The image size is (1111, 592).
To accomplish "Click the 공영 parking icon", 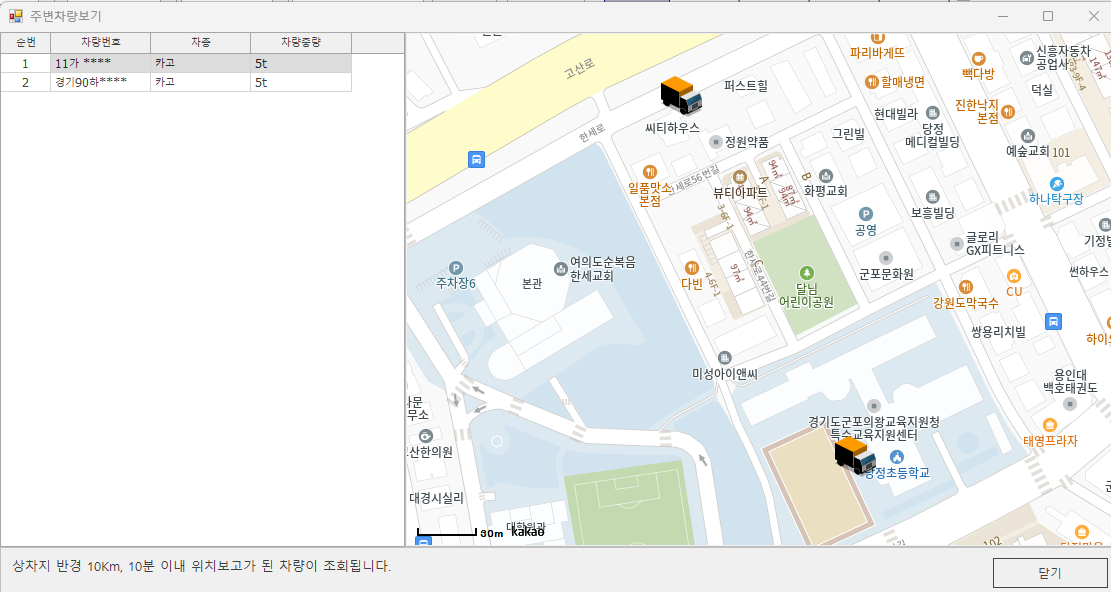I will click(866, 213).
